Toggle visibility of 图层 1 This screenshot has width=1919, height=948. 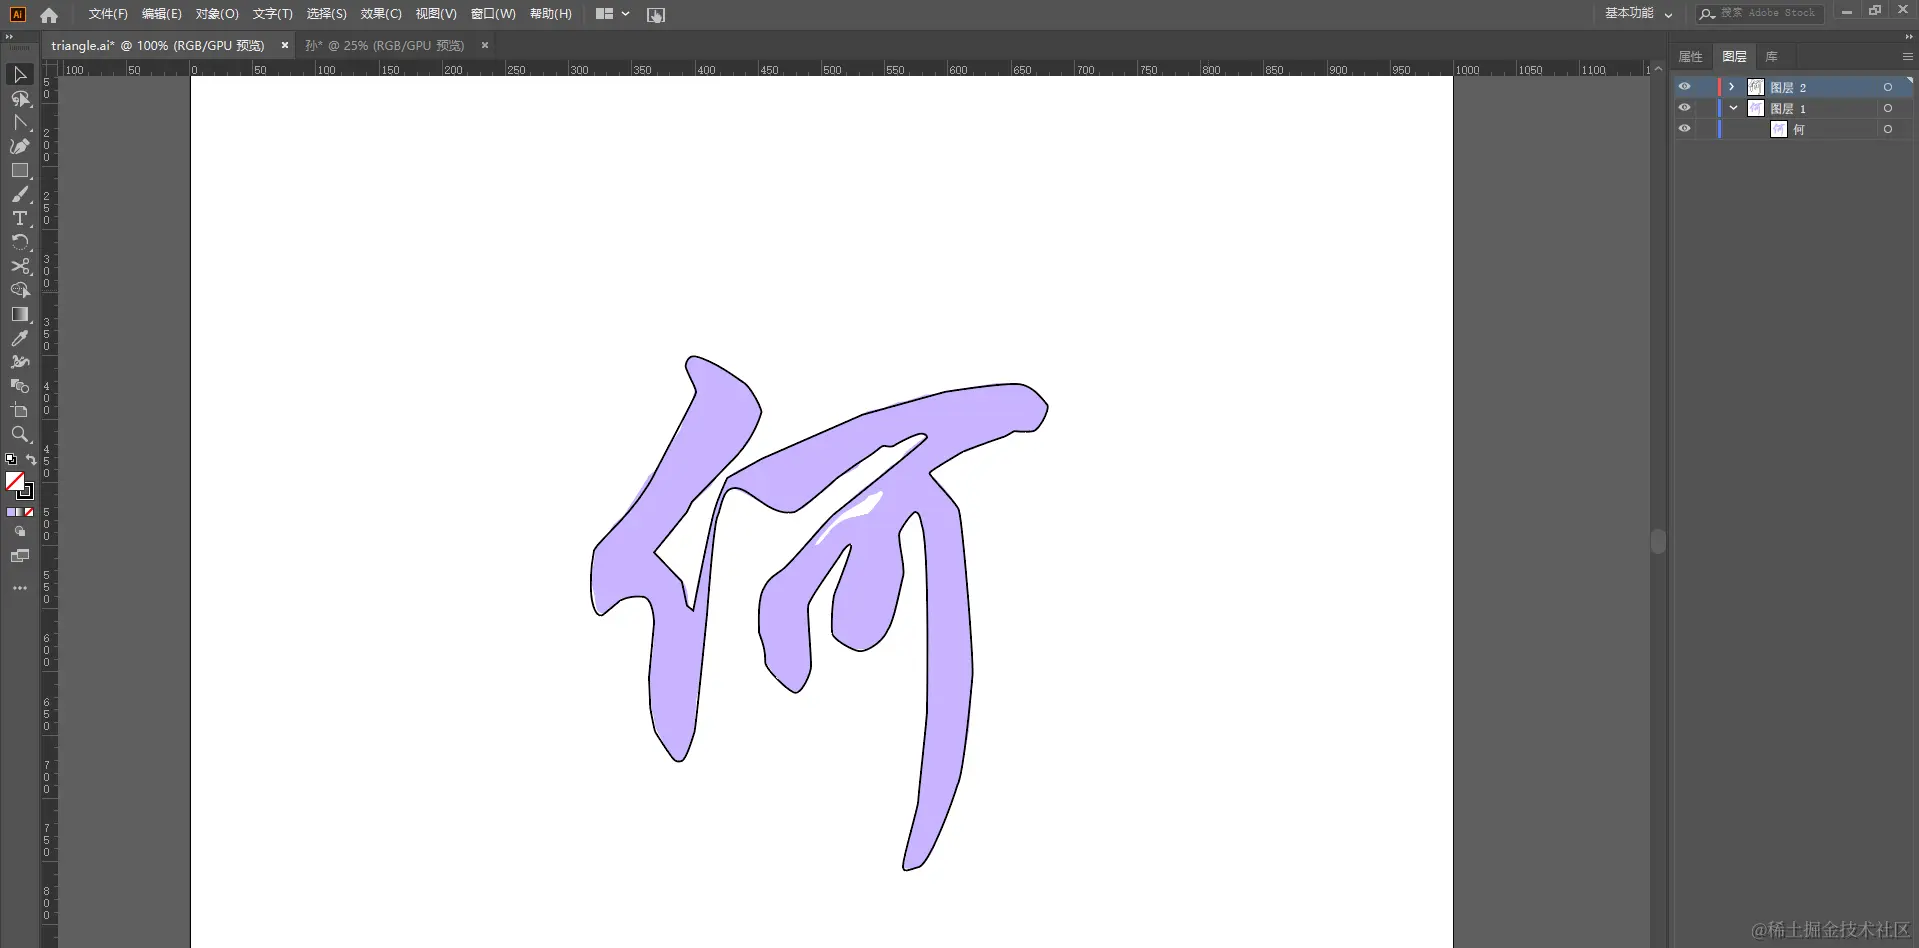[x=1684, y=107]
